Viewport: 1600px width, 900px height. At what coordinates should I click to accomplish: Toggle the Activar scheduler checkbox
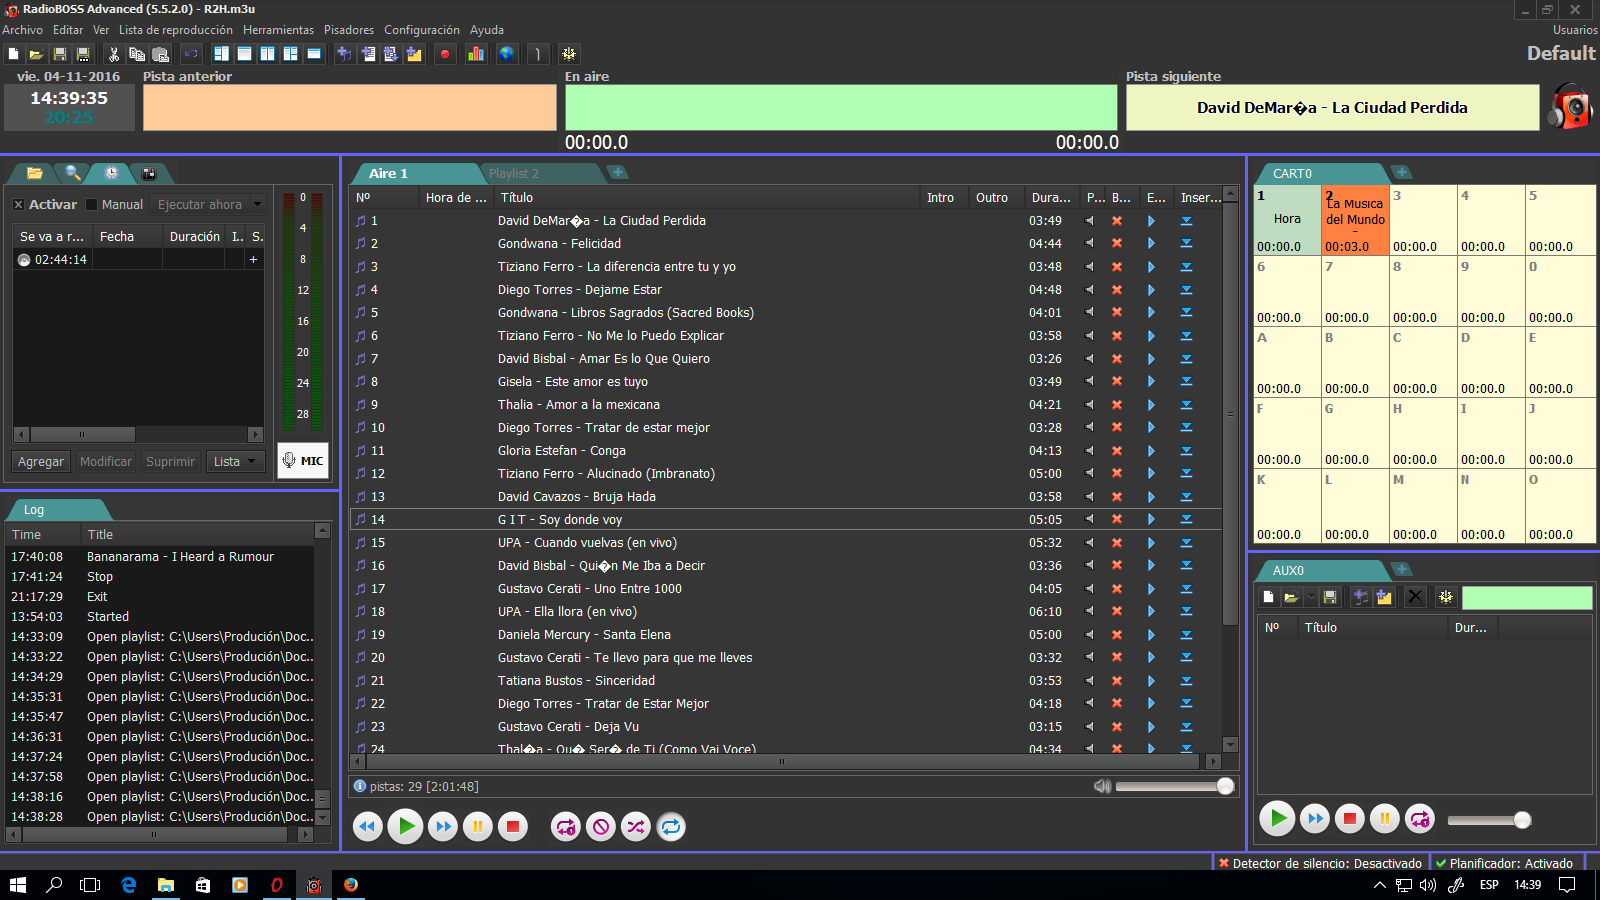[x=18, y=204]
